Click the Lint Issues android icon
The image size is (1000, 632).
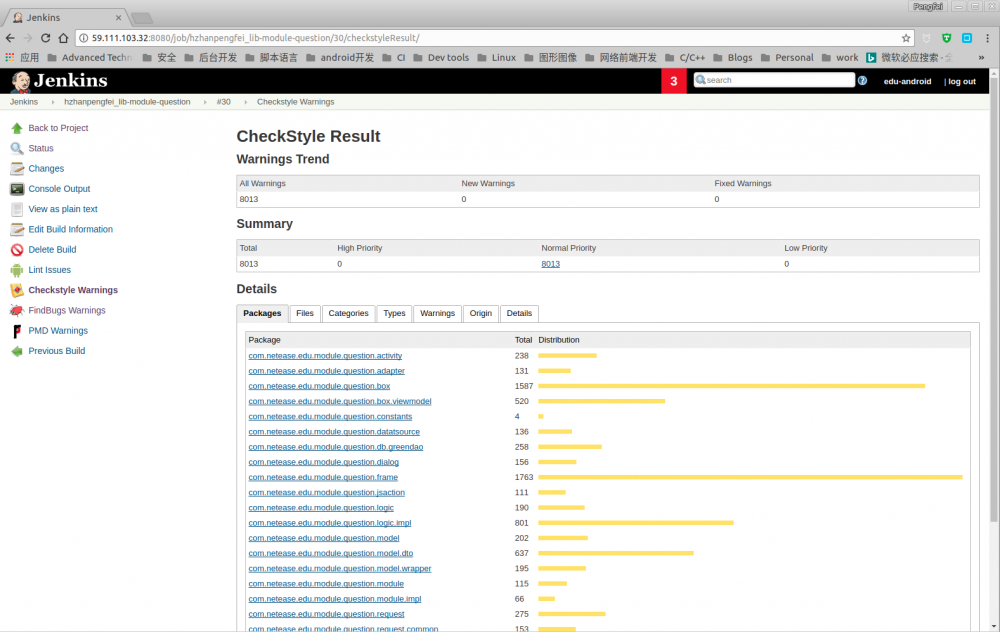[x=17, y=270]
